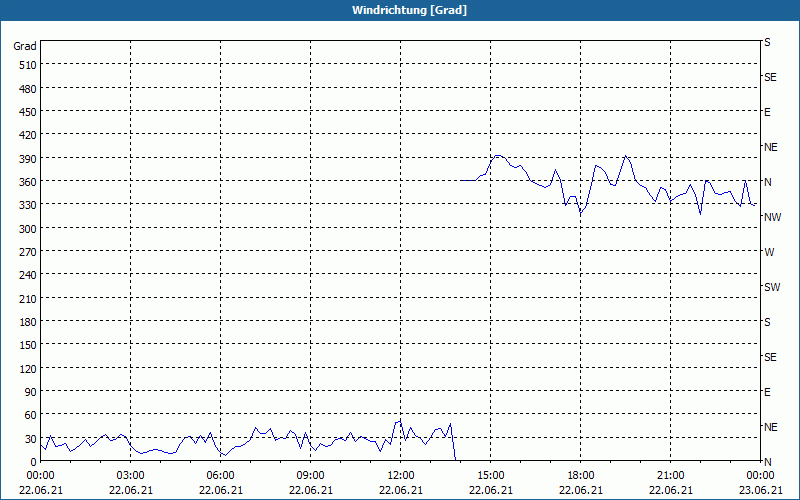Click the 30 degree axis label

click(31, 439)
